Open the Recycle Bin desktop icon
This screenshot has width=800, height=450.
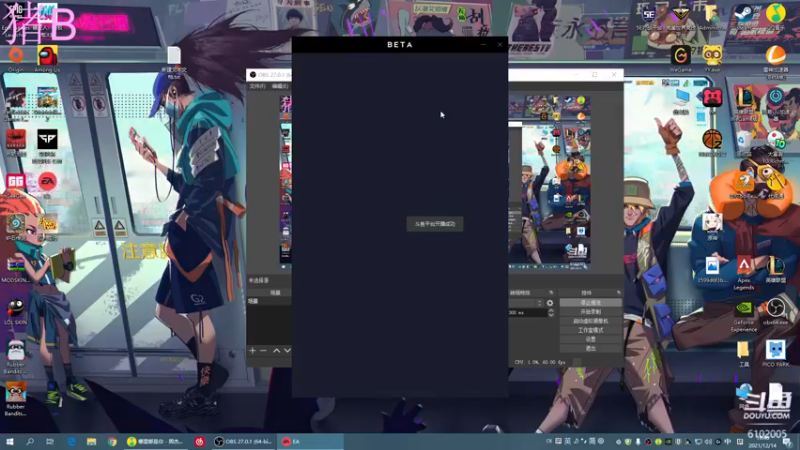pos(743,139)
